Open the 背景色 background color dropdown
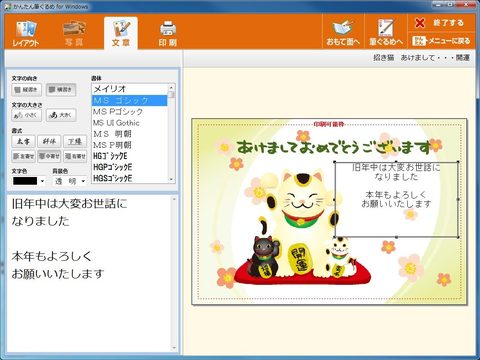Viewport: 480px width, 360px height. [x=70, y=181]
